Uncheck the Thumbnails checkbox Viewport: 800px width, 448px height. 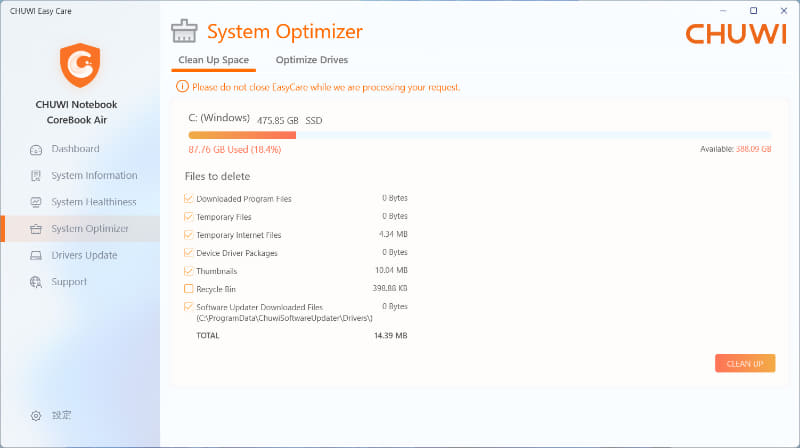[x=188, y=271]
